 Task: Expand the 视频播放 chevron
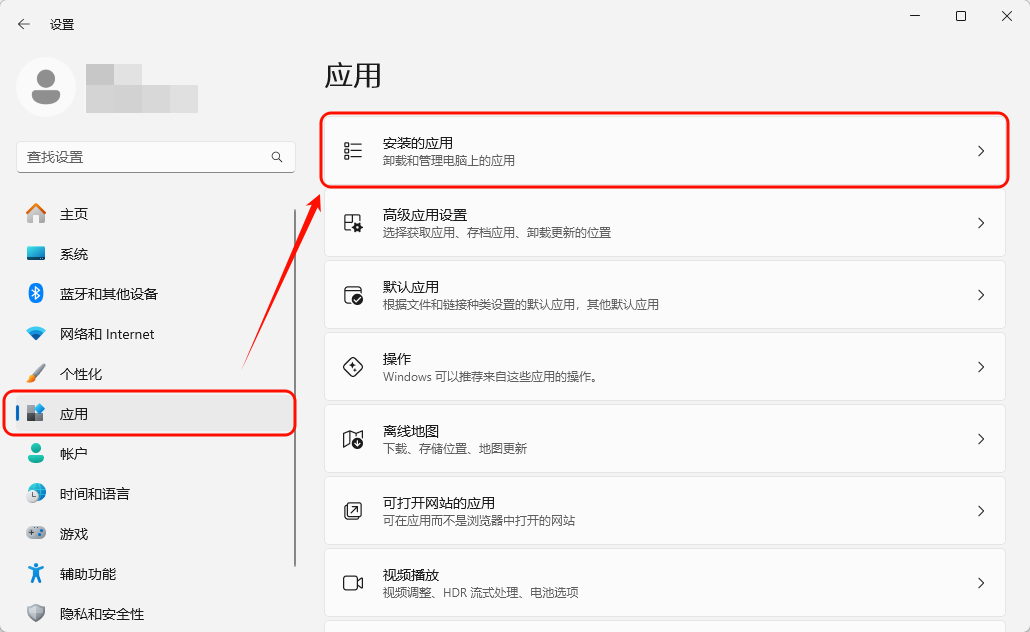(981, 583)
